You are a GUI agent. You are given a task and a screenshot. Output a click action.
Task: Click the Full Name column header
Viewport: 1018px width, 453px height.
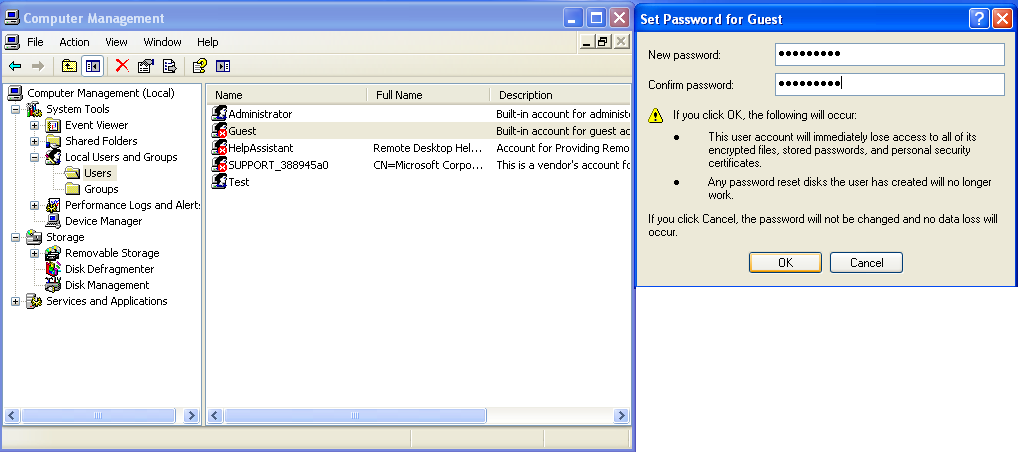[428, 95]
